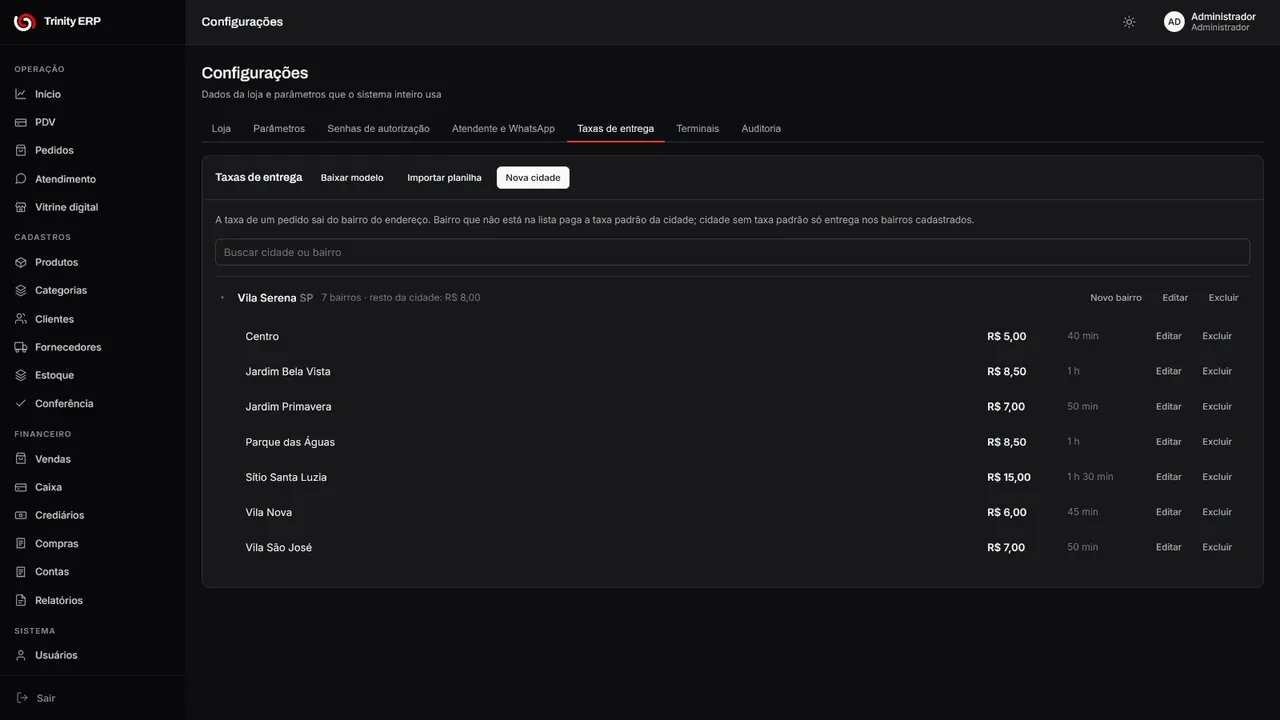Screen dimensions: 1280x720
Task: Add Novo bairro to Vila Serena
Action: click(x=1116, y=298)
